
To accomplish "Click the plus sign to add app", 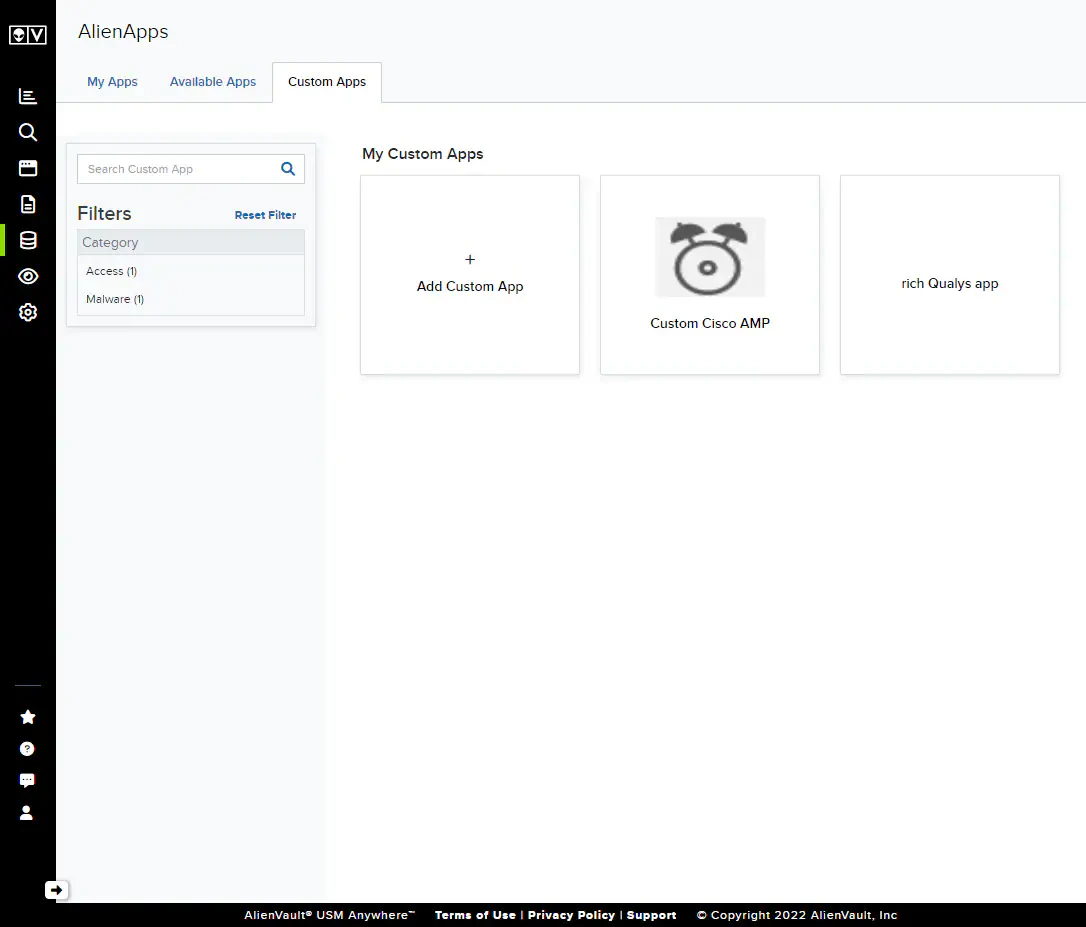I will point(470,260).
